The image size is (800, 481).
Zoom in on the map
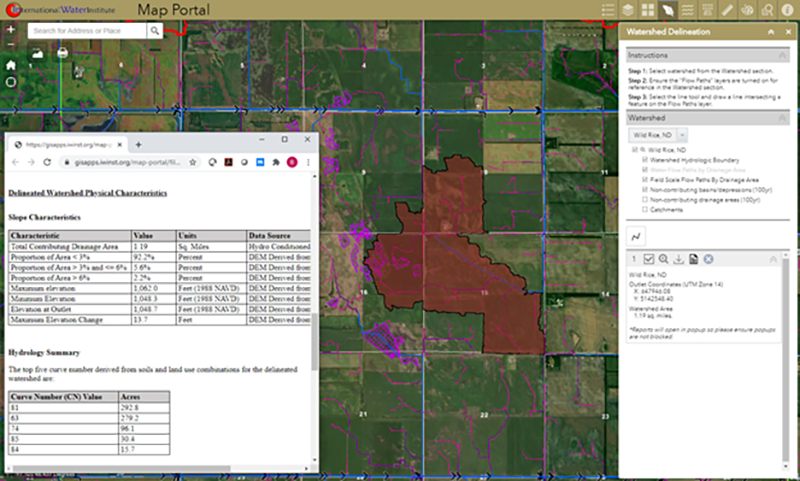10,29
